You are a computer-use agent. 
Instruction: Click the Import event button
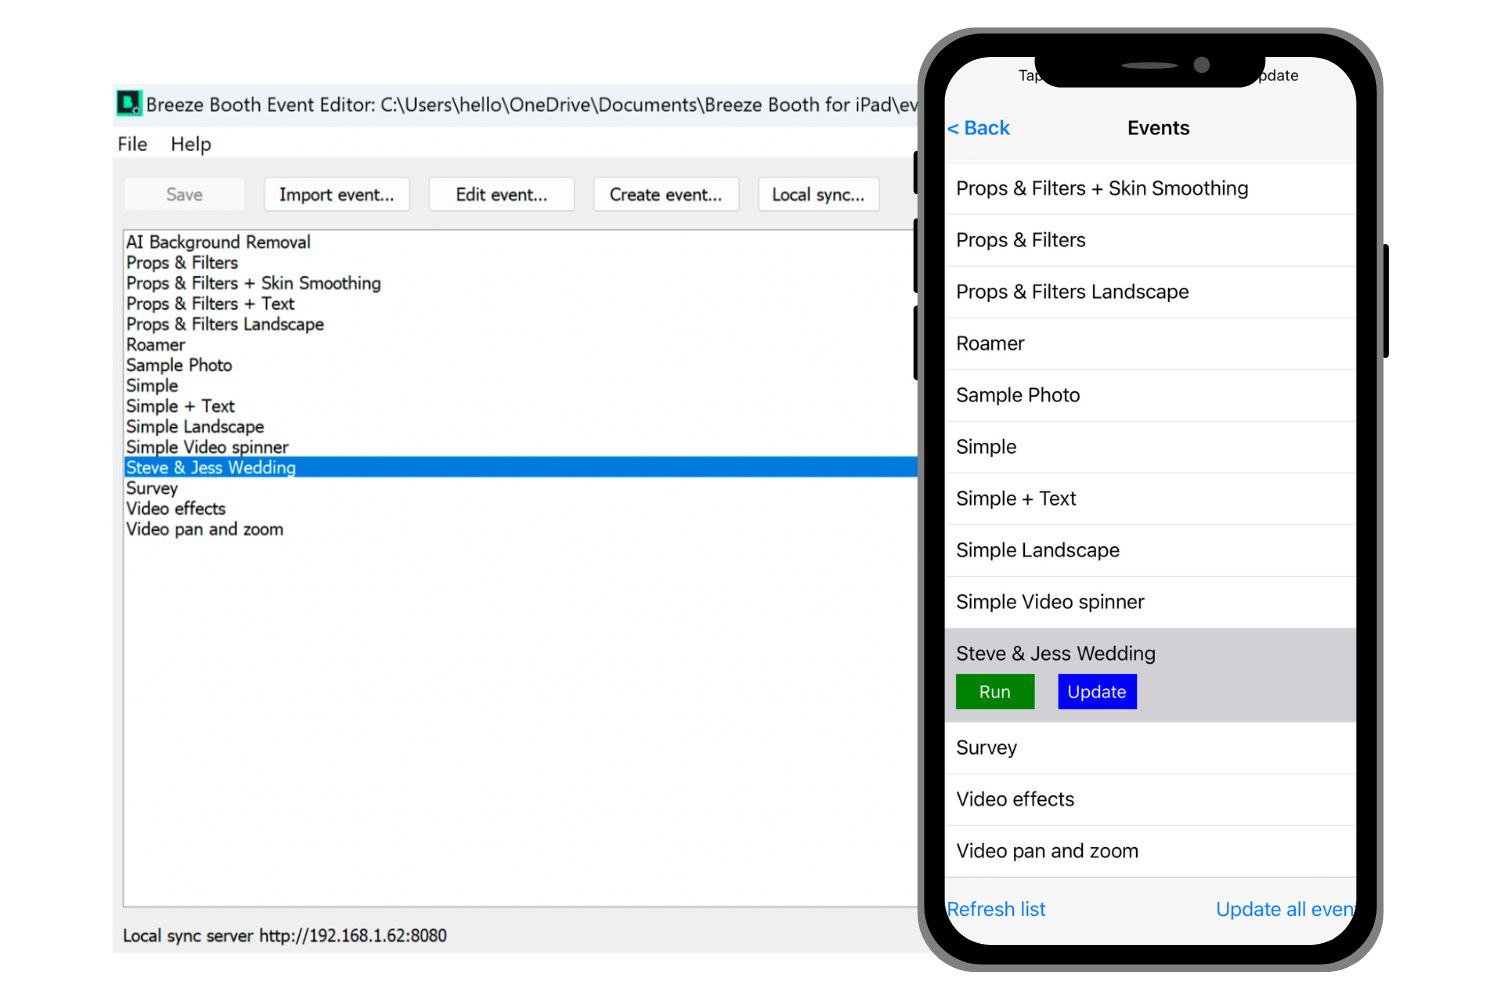pyautogui.click(x=336, y=195)
